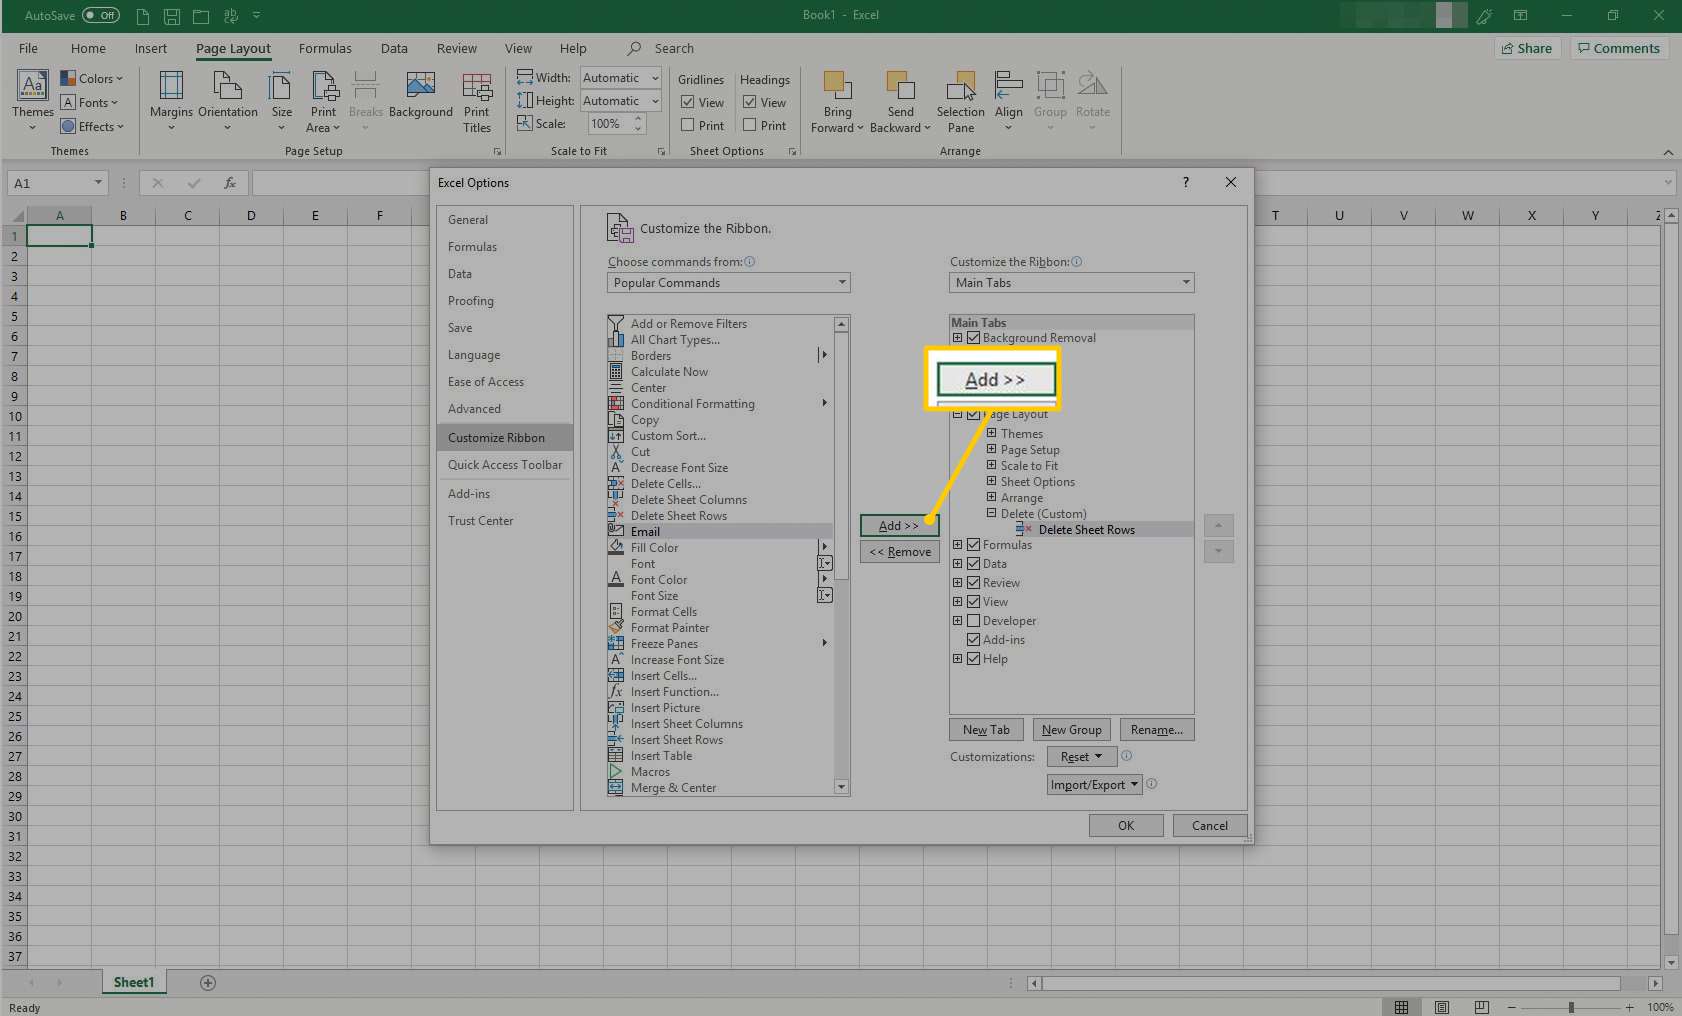This screenshot has height=1016, width=1682.
Task: Click the Name Box showing A1
Action: pyautogui.click(x=57, y=183)
